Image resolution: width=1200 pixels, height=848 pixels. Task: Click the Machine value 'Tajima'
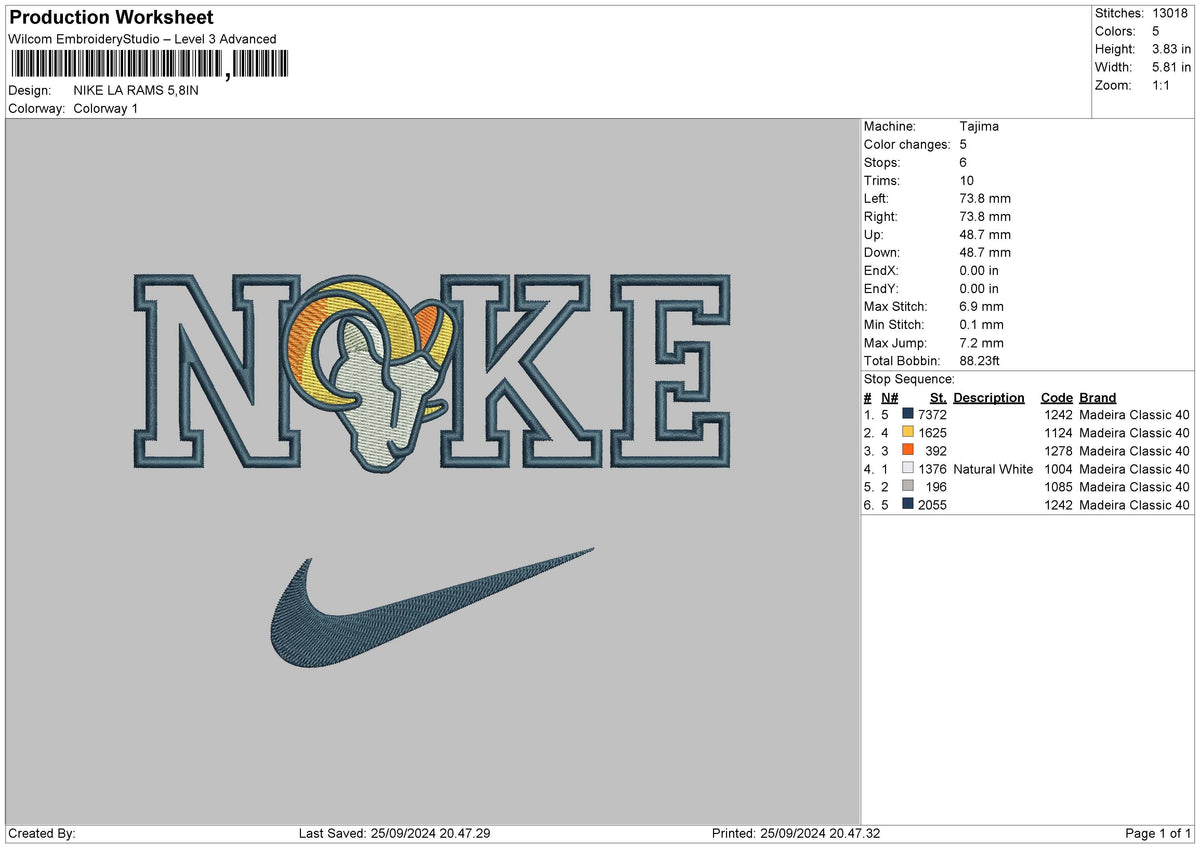[x=979, y=126]
